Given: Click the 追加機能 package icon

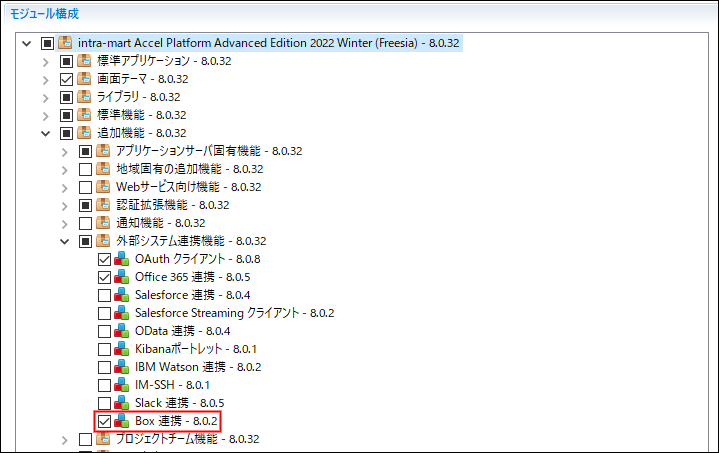Looking at the screenshot, I should (x=84, y=133).
